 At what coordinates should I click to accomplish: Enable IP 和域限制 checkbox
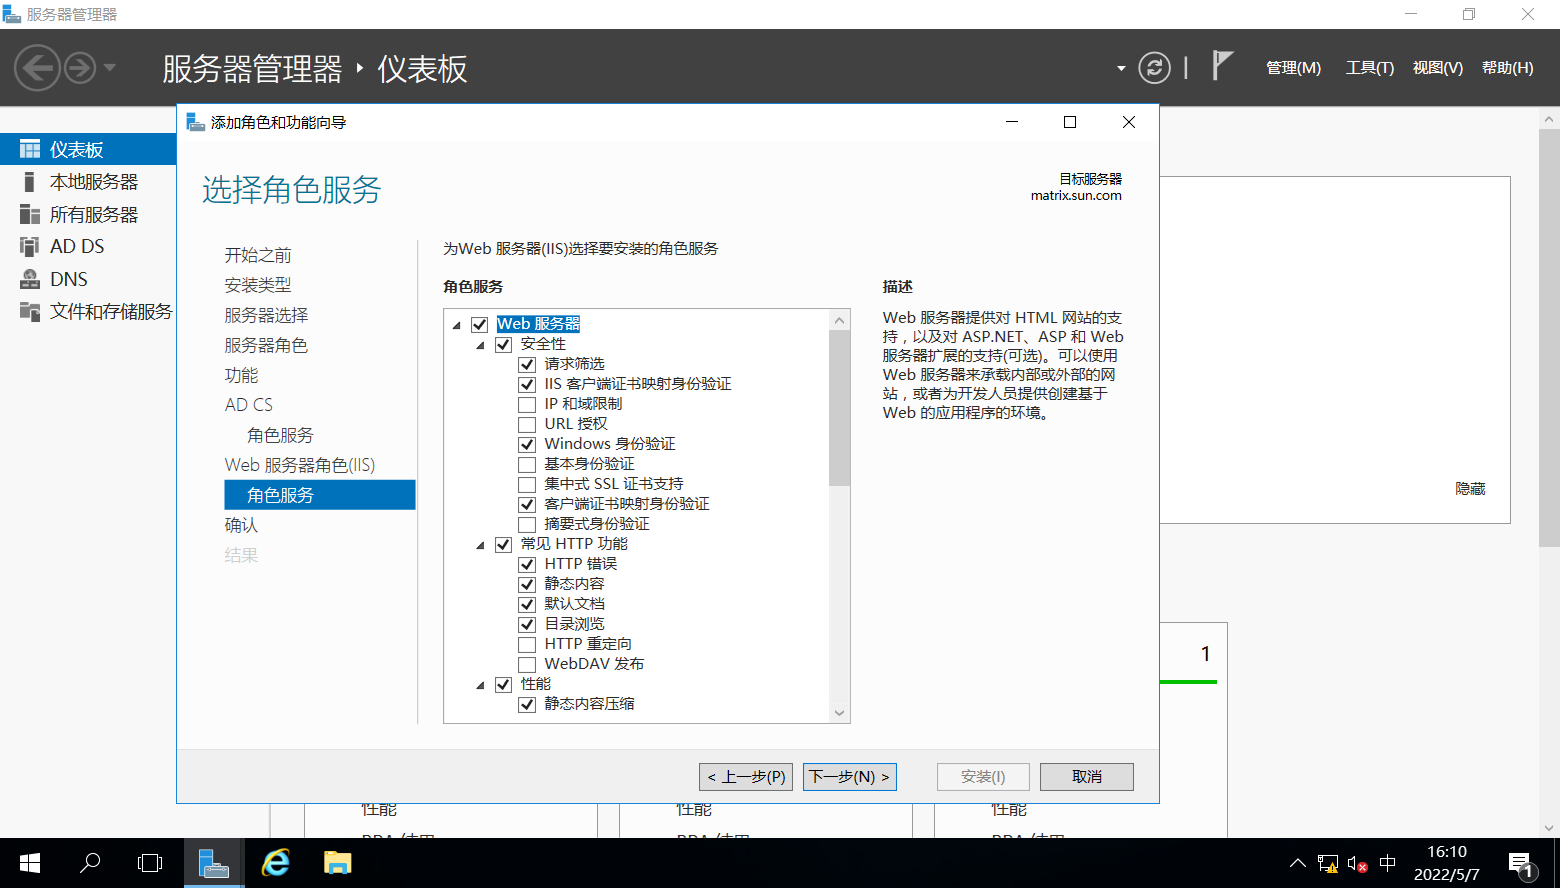pos(527,404)
